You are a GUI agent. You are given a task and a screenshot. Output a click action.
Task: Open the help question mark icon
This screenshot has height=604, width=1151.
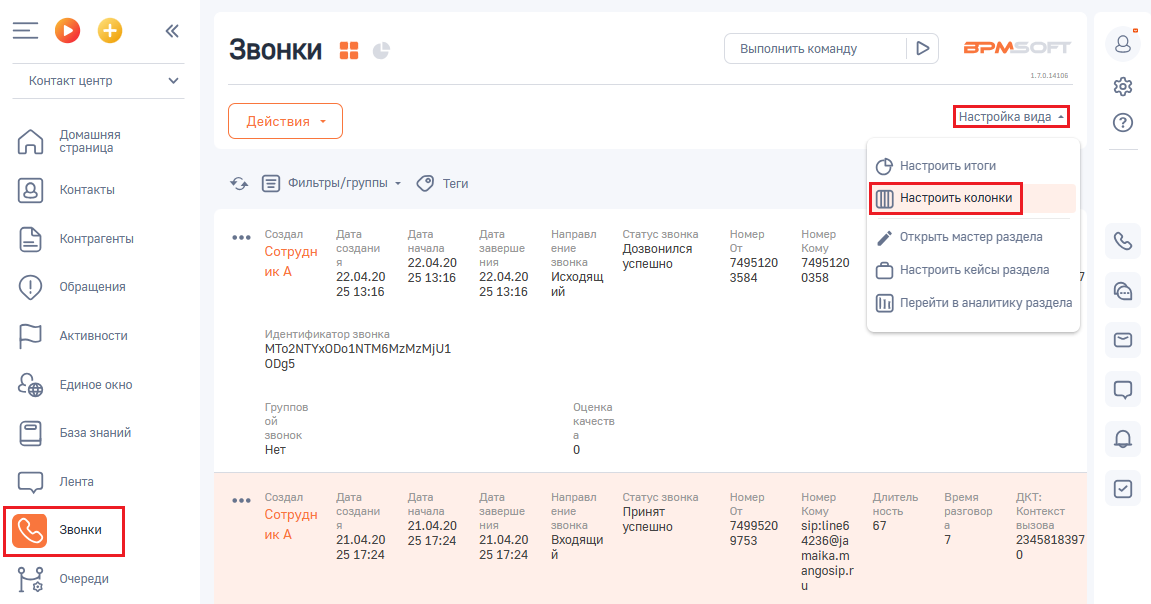click(1122, 123)
